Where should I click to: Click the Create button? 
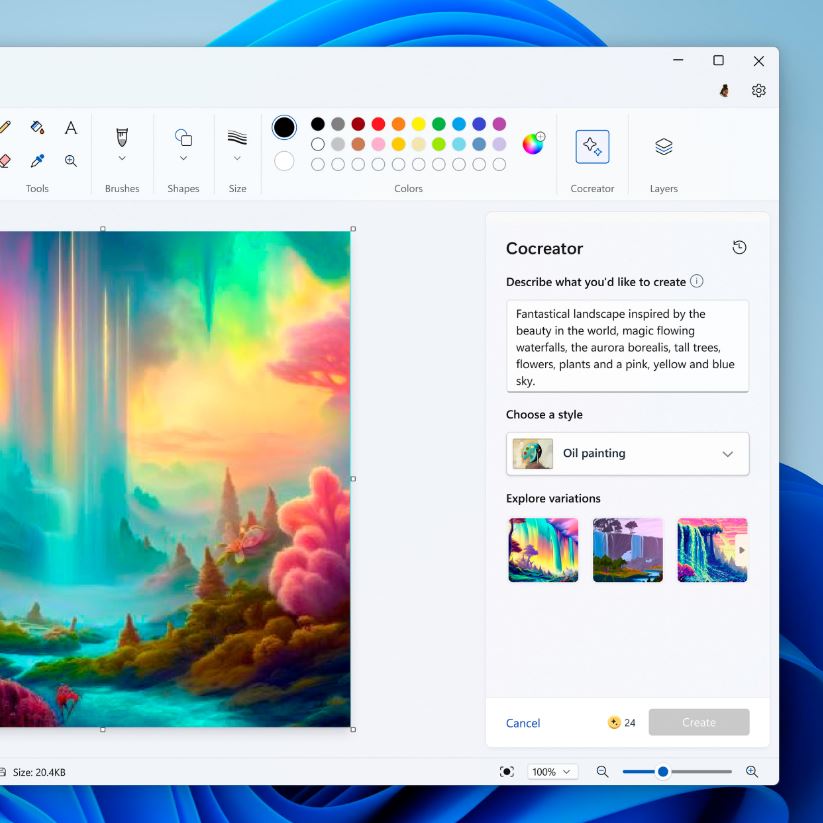(698, 723)
